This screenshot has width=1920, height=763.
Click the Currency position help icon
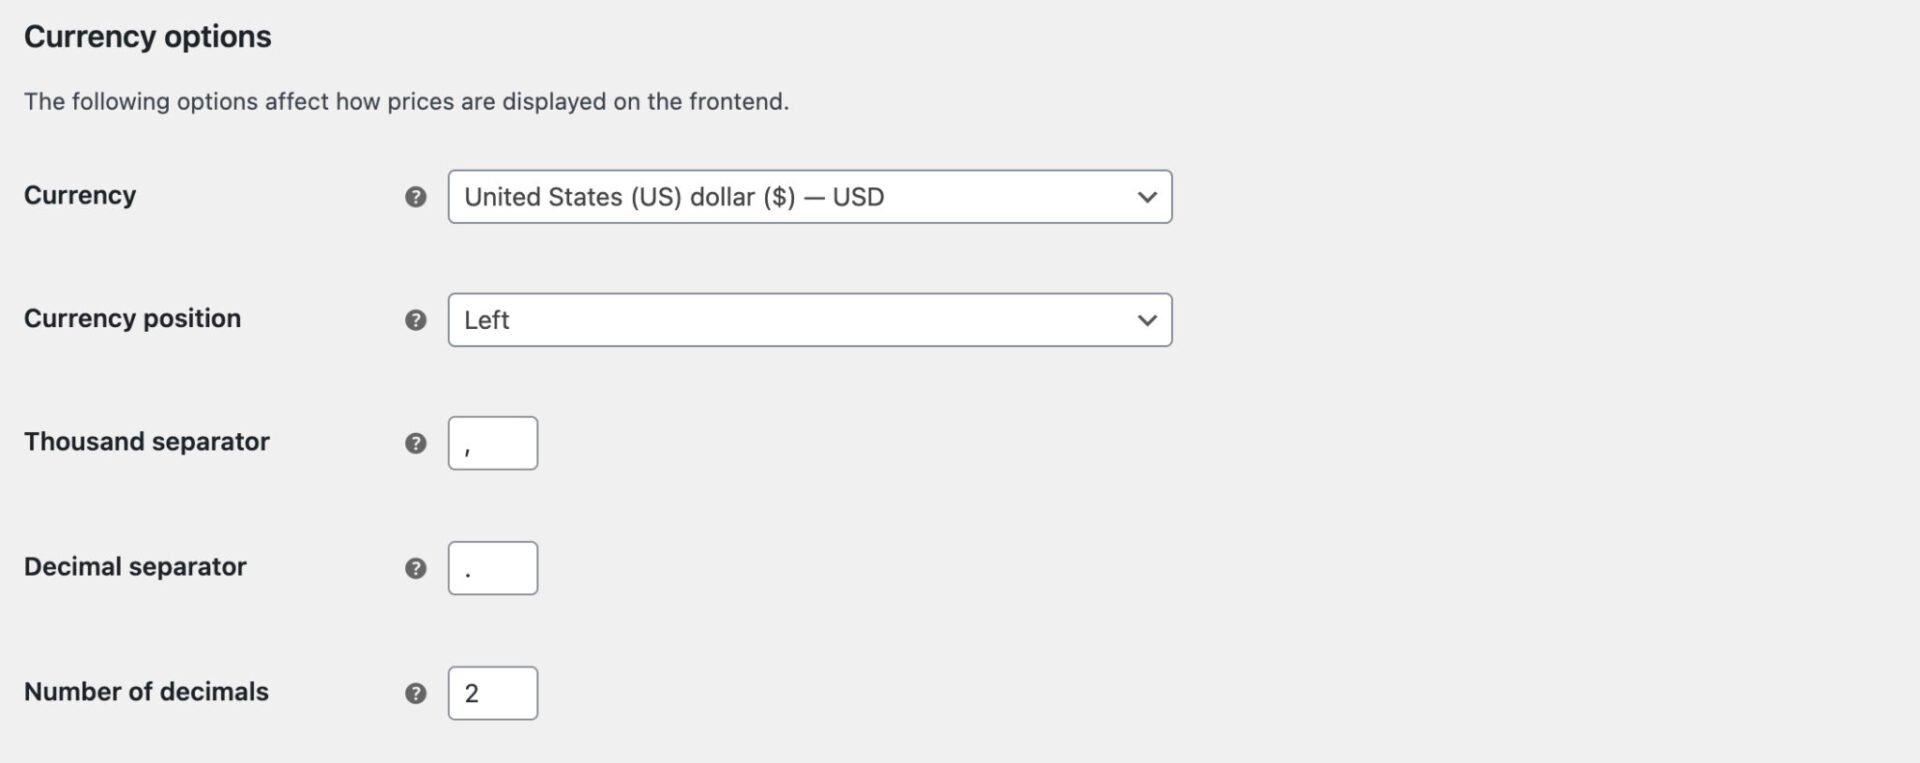[415, 321]
